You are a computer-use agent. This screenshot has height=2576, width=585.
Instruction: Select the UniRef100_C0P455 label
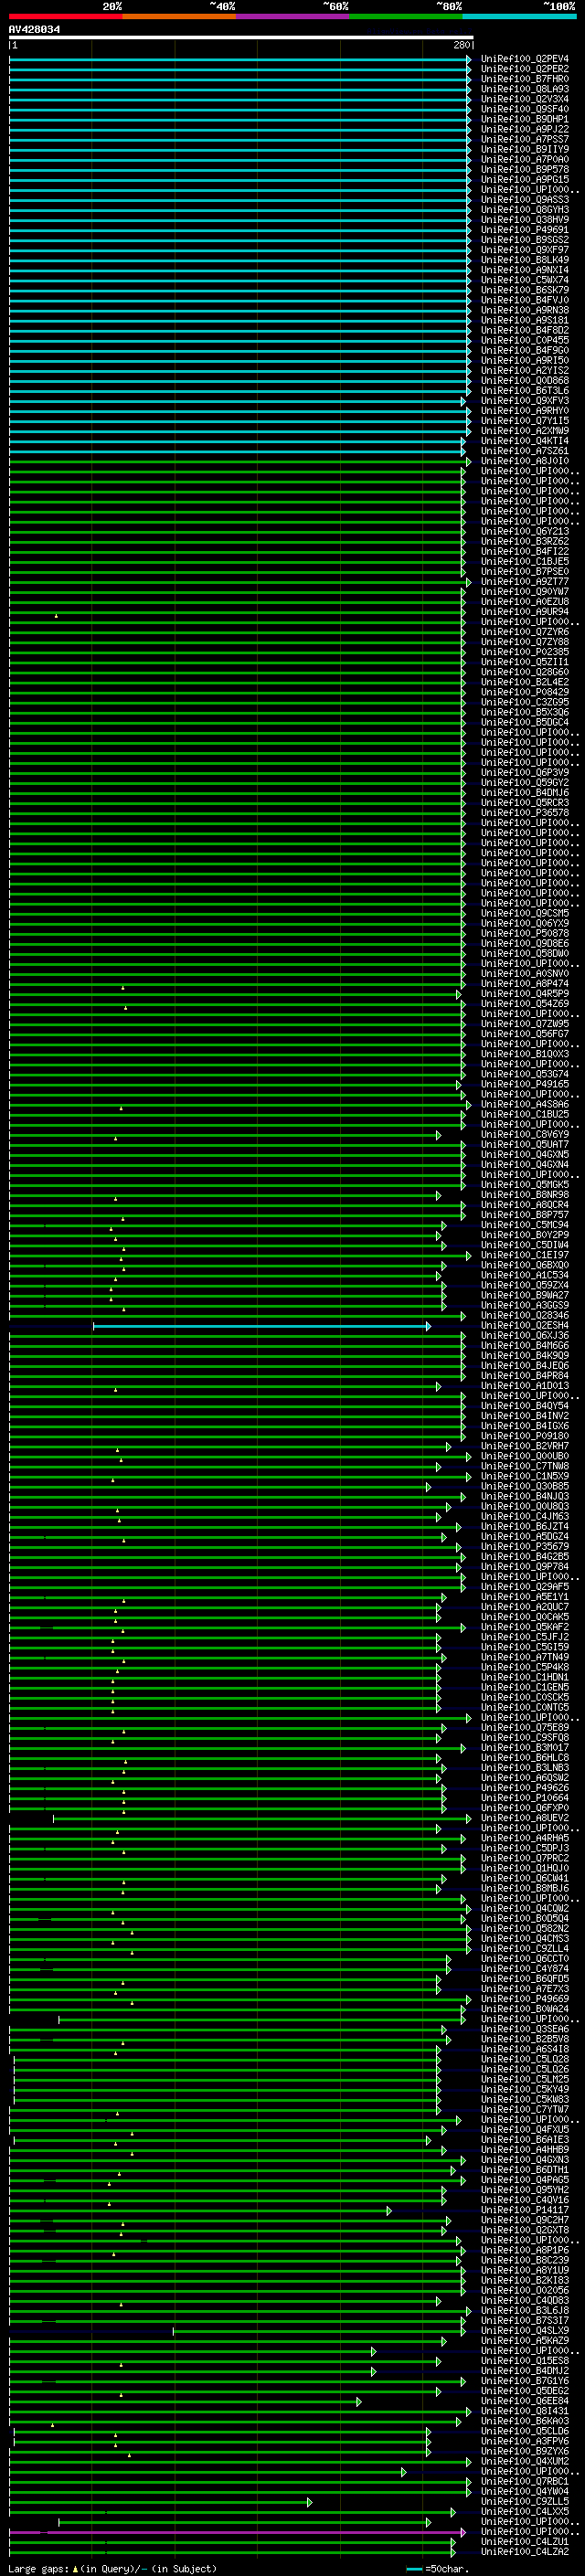tap(524, 340)
